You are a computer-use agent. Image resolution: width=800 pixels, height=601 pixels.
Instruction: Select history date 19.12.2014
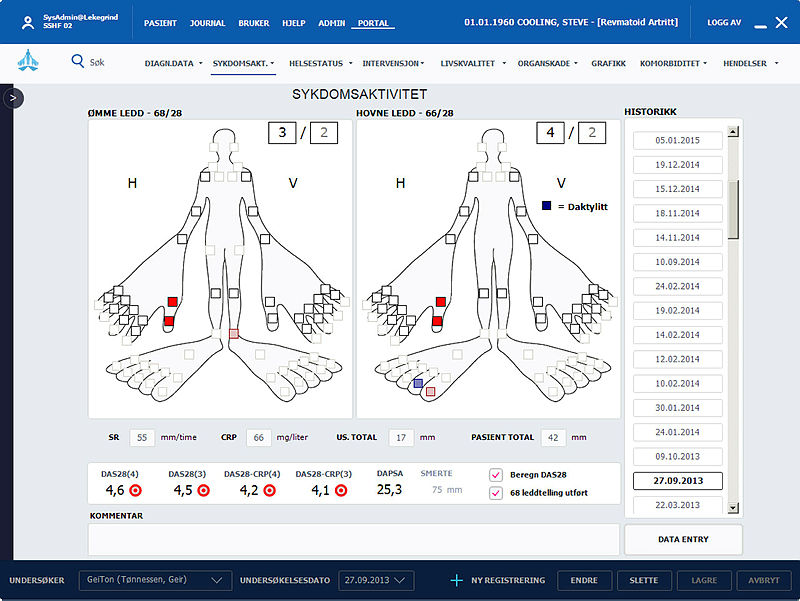tap(677, 165)
